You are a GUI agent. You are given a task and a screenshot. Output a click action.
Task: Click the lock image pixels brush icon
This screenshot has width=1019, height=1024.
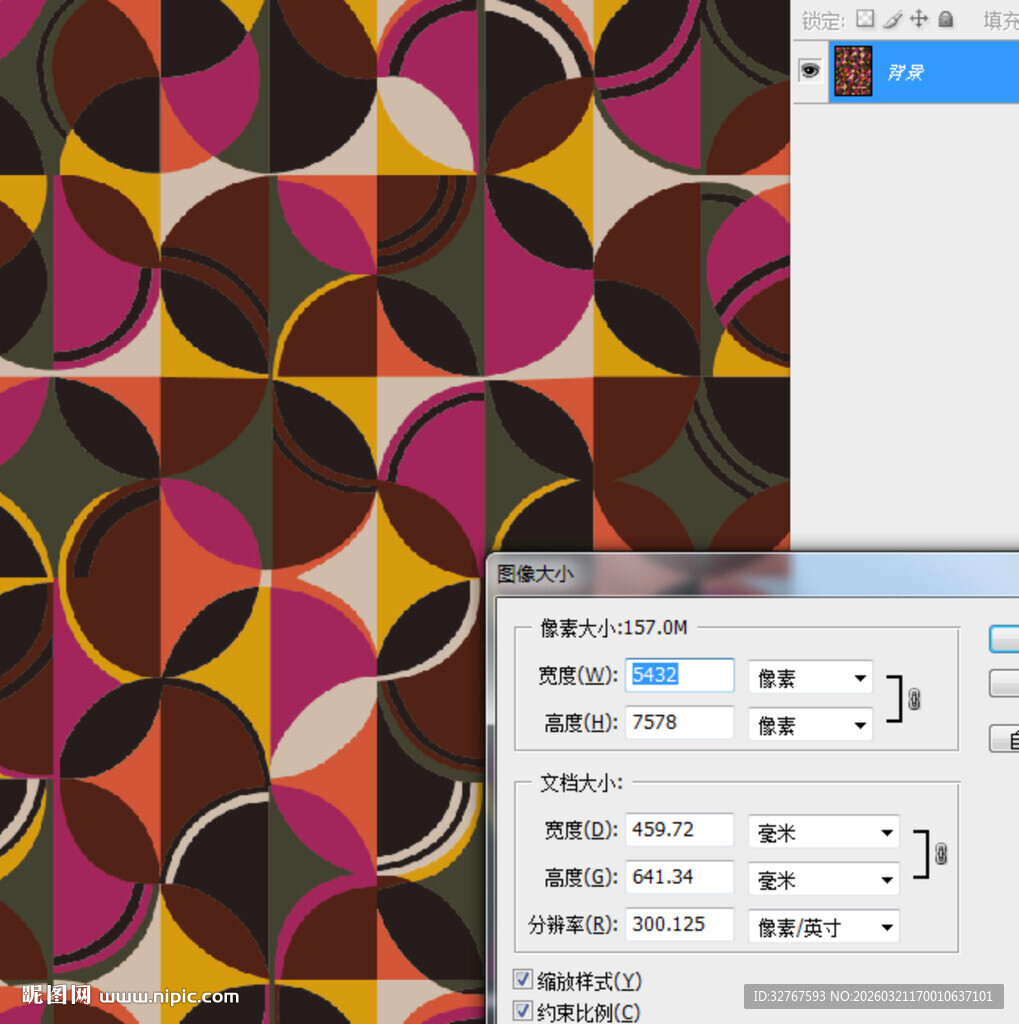point(892,19)
